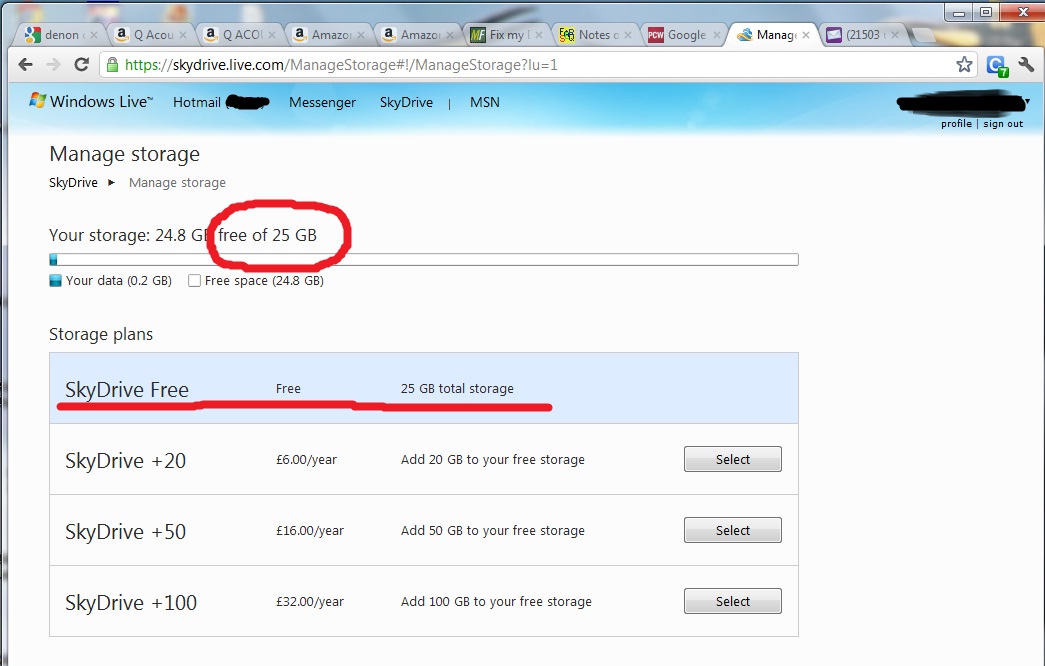Click the browser back arrow
Screen dimensions: 1045x666
pos(25,65)
